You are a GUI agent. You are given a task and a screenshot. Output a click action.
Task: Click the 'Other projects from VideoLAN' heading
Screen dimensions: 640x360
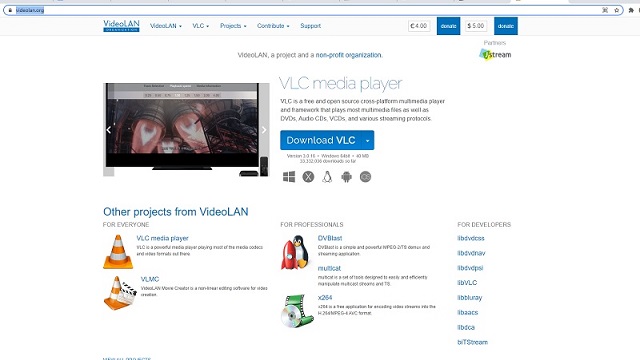[x=176, y=211]
